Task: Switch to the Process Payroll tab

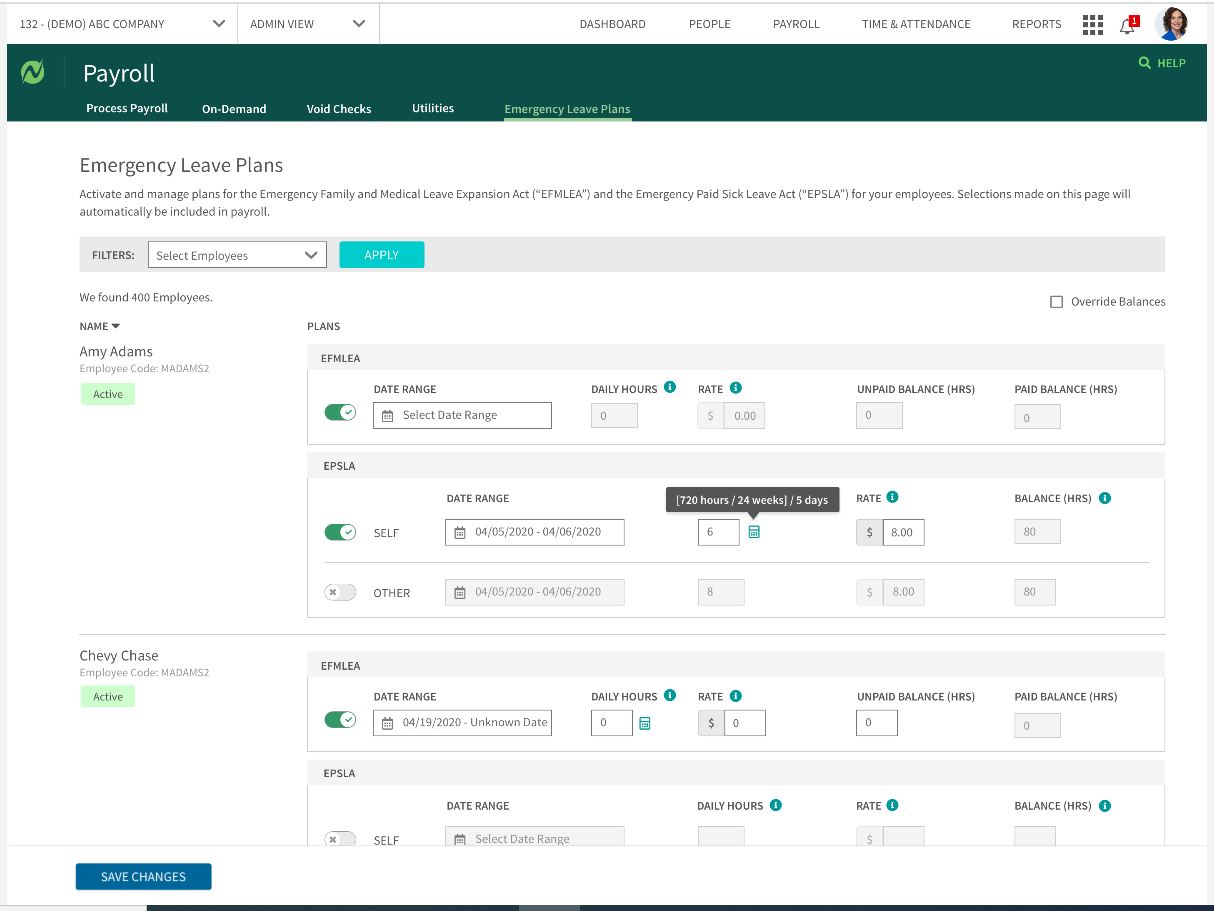Action: (x=127, y=109)
